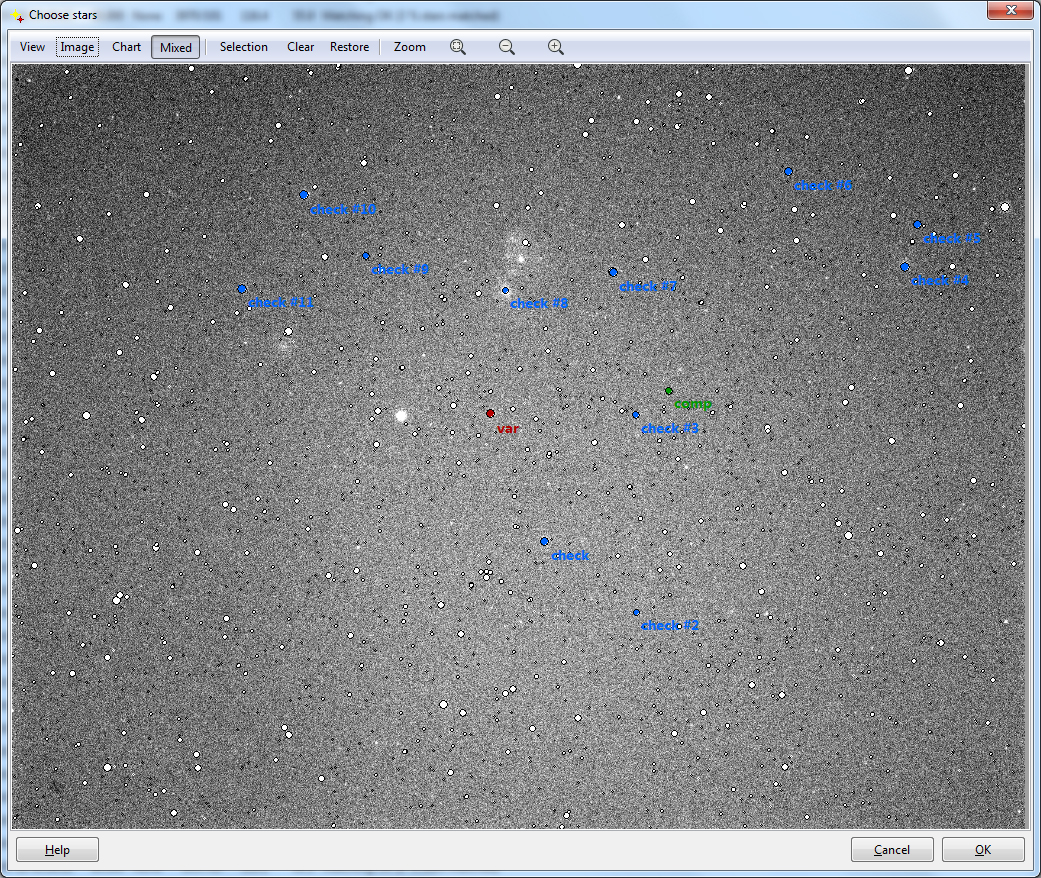
Task: Click the zoom-to-fit magnifier icon
Action: click(458, 47)
